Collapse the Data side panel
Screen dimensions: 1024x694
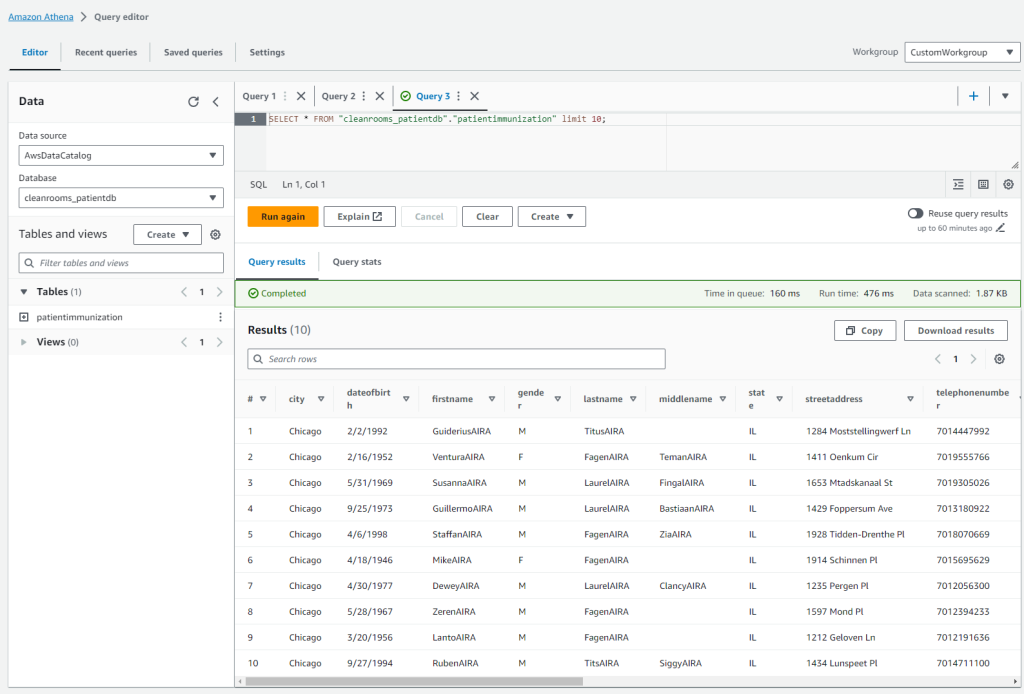tap(216, 101)
